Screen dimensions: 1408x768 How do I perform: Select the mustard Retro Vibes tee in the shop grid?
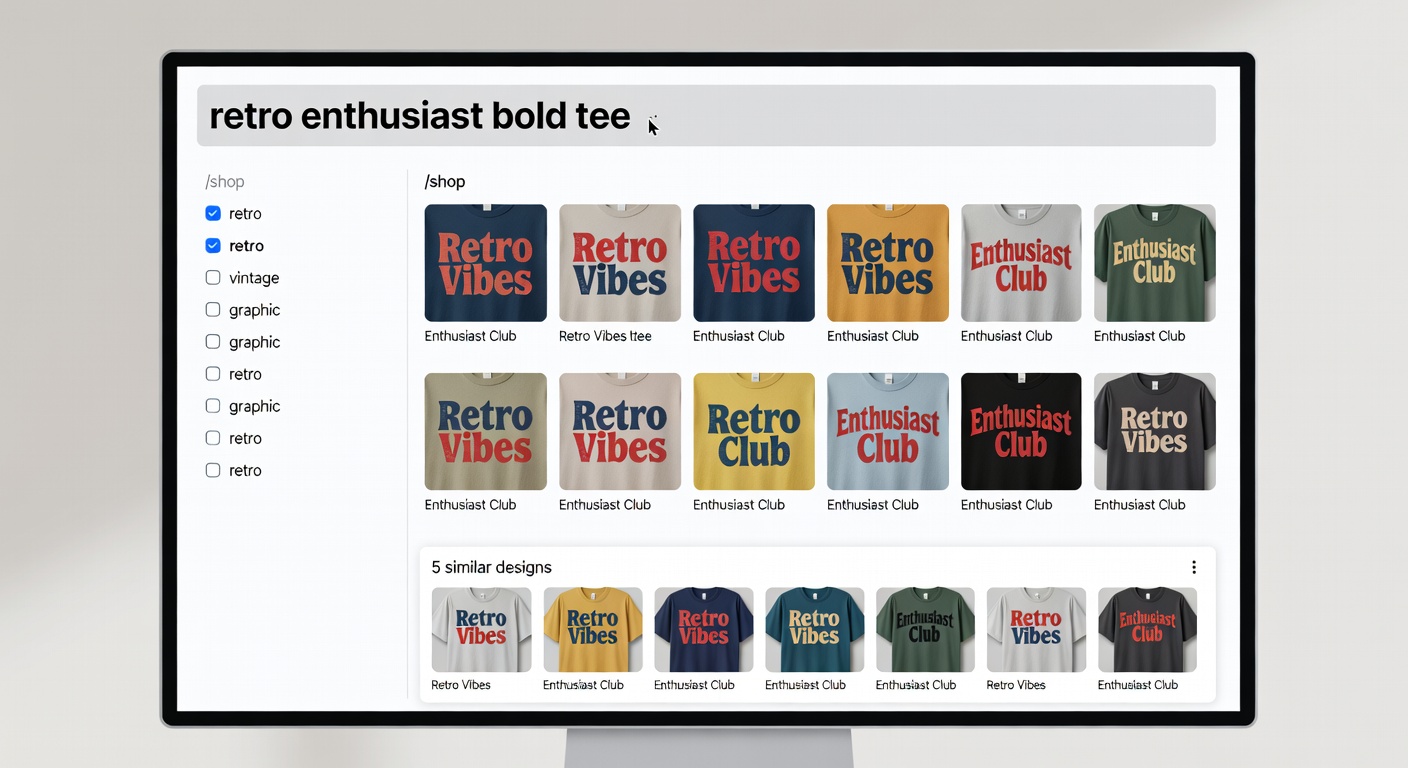coord(888,263)
